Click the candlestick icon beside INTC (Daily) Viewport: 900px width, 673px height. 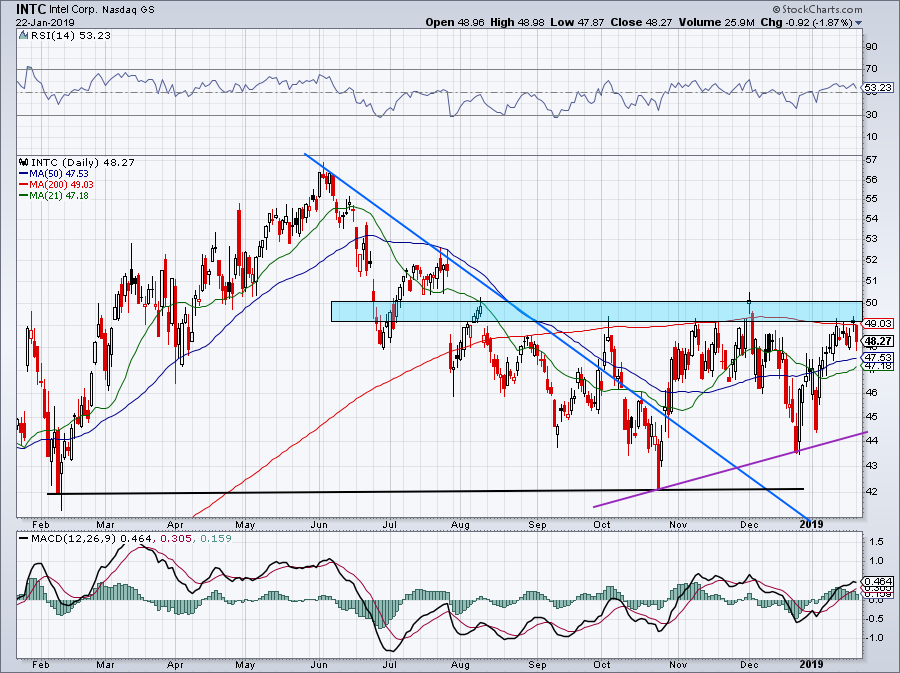(23, 162)
